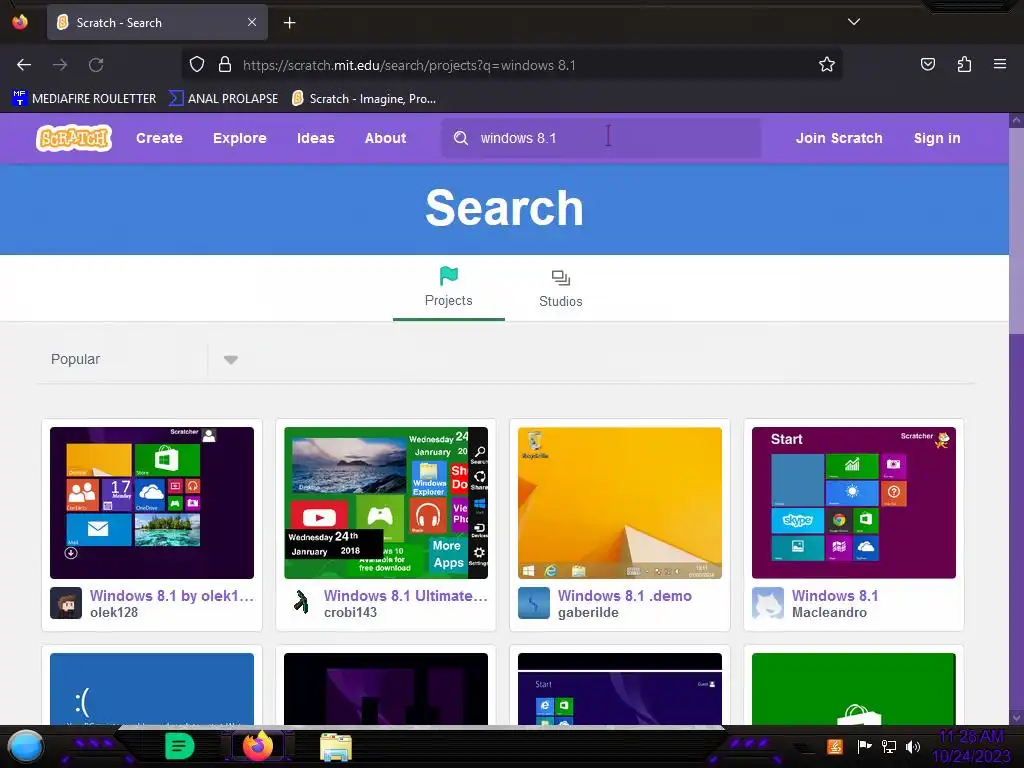This screenshot has height=768, width=1024.
Task: Click the Firefox taskbar icon
Action: tap(257, 746)
